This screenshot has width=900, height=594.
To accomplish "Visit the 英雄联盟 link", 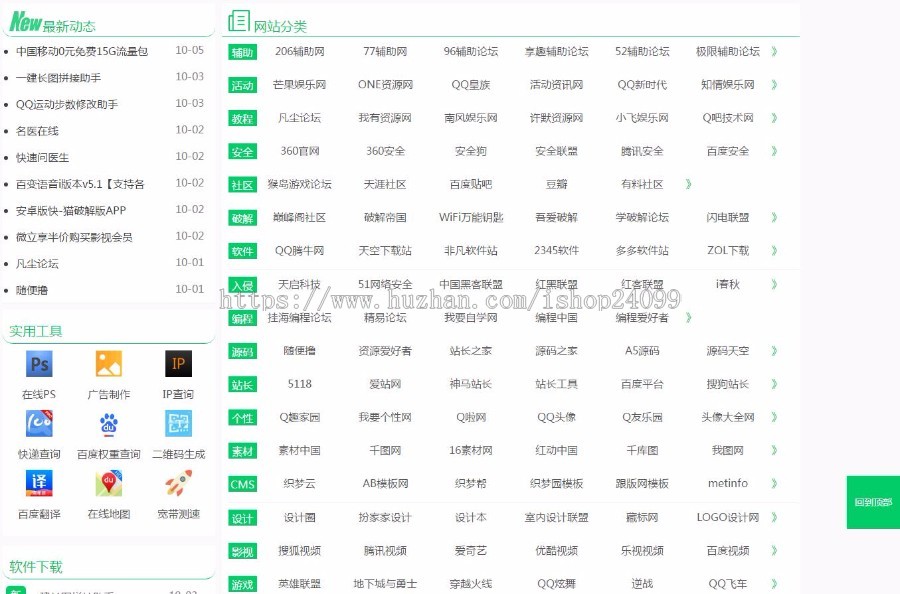I will coord(299,584).
